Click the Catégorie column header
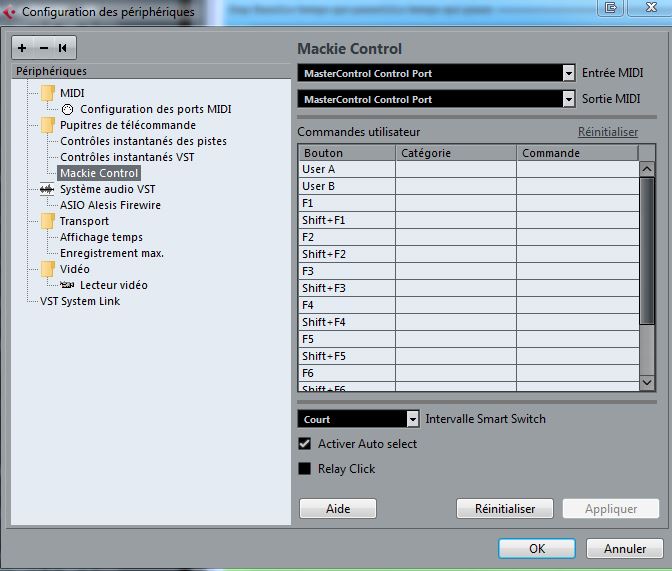 (x=456, y=153)
